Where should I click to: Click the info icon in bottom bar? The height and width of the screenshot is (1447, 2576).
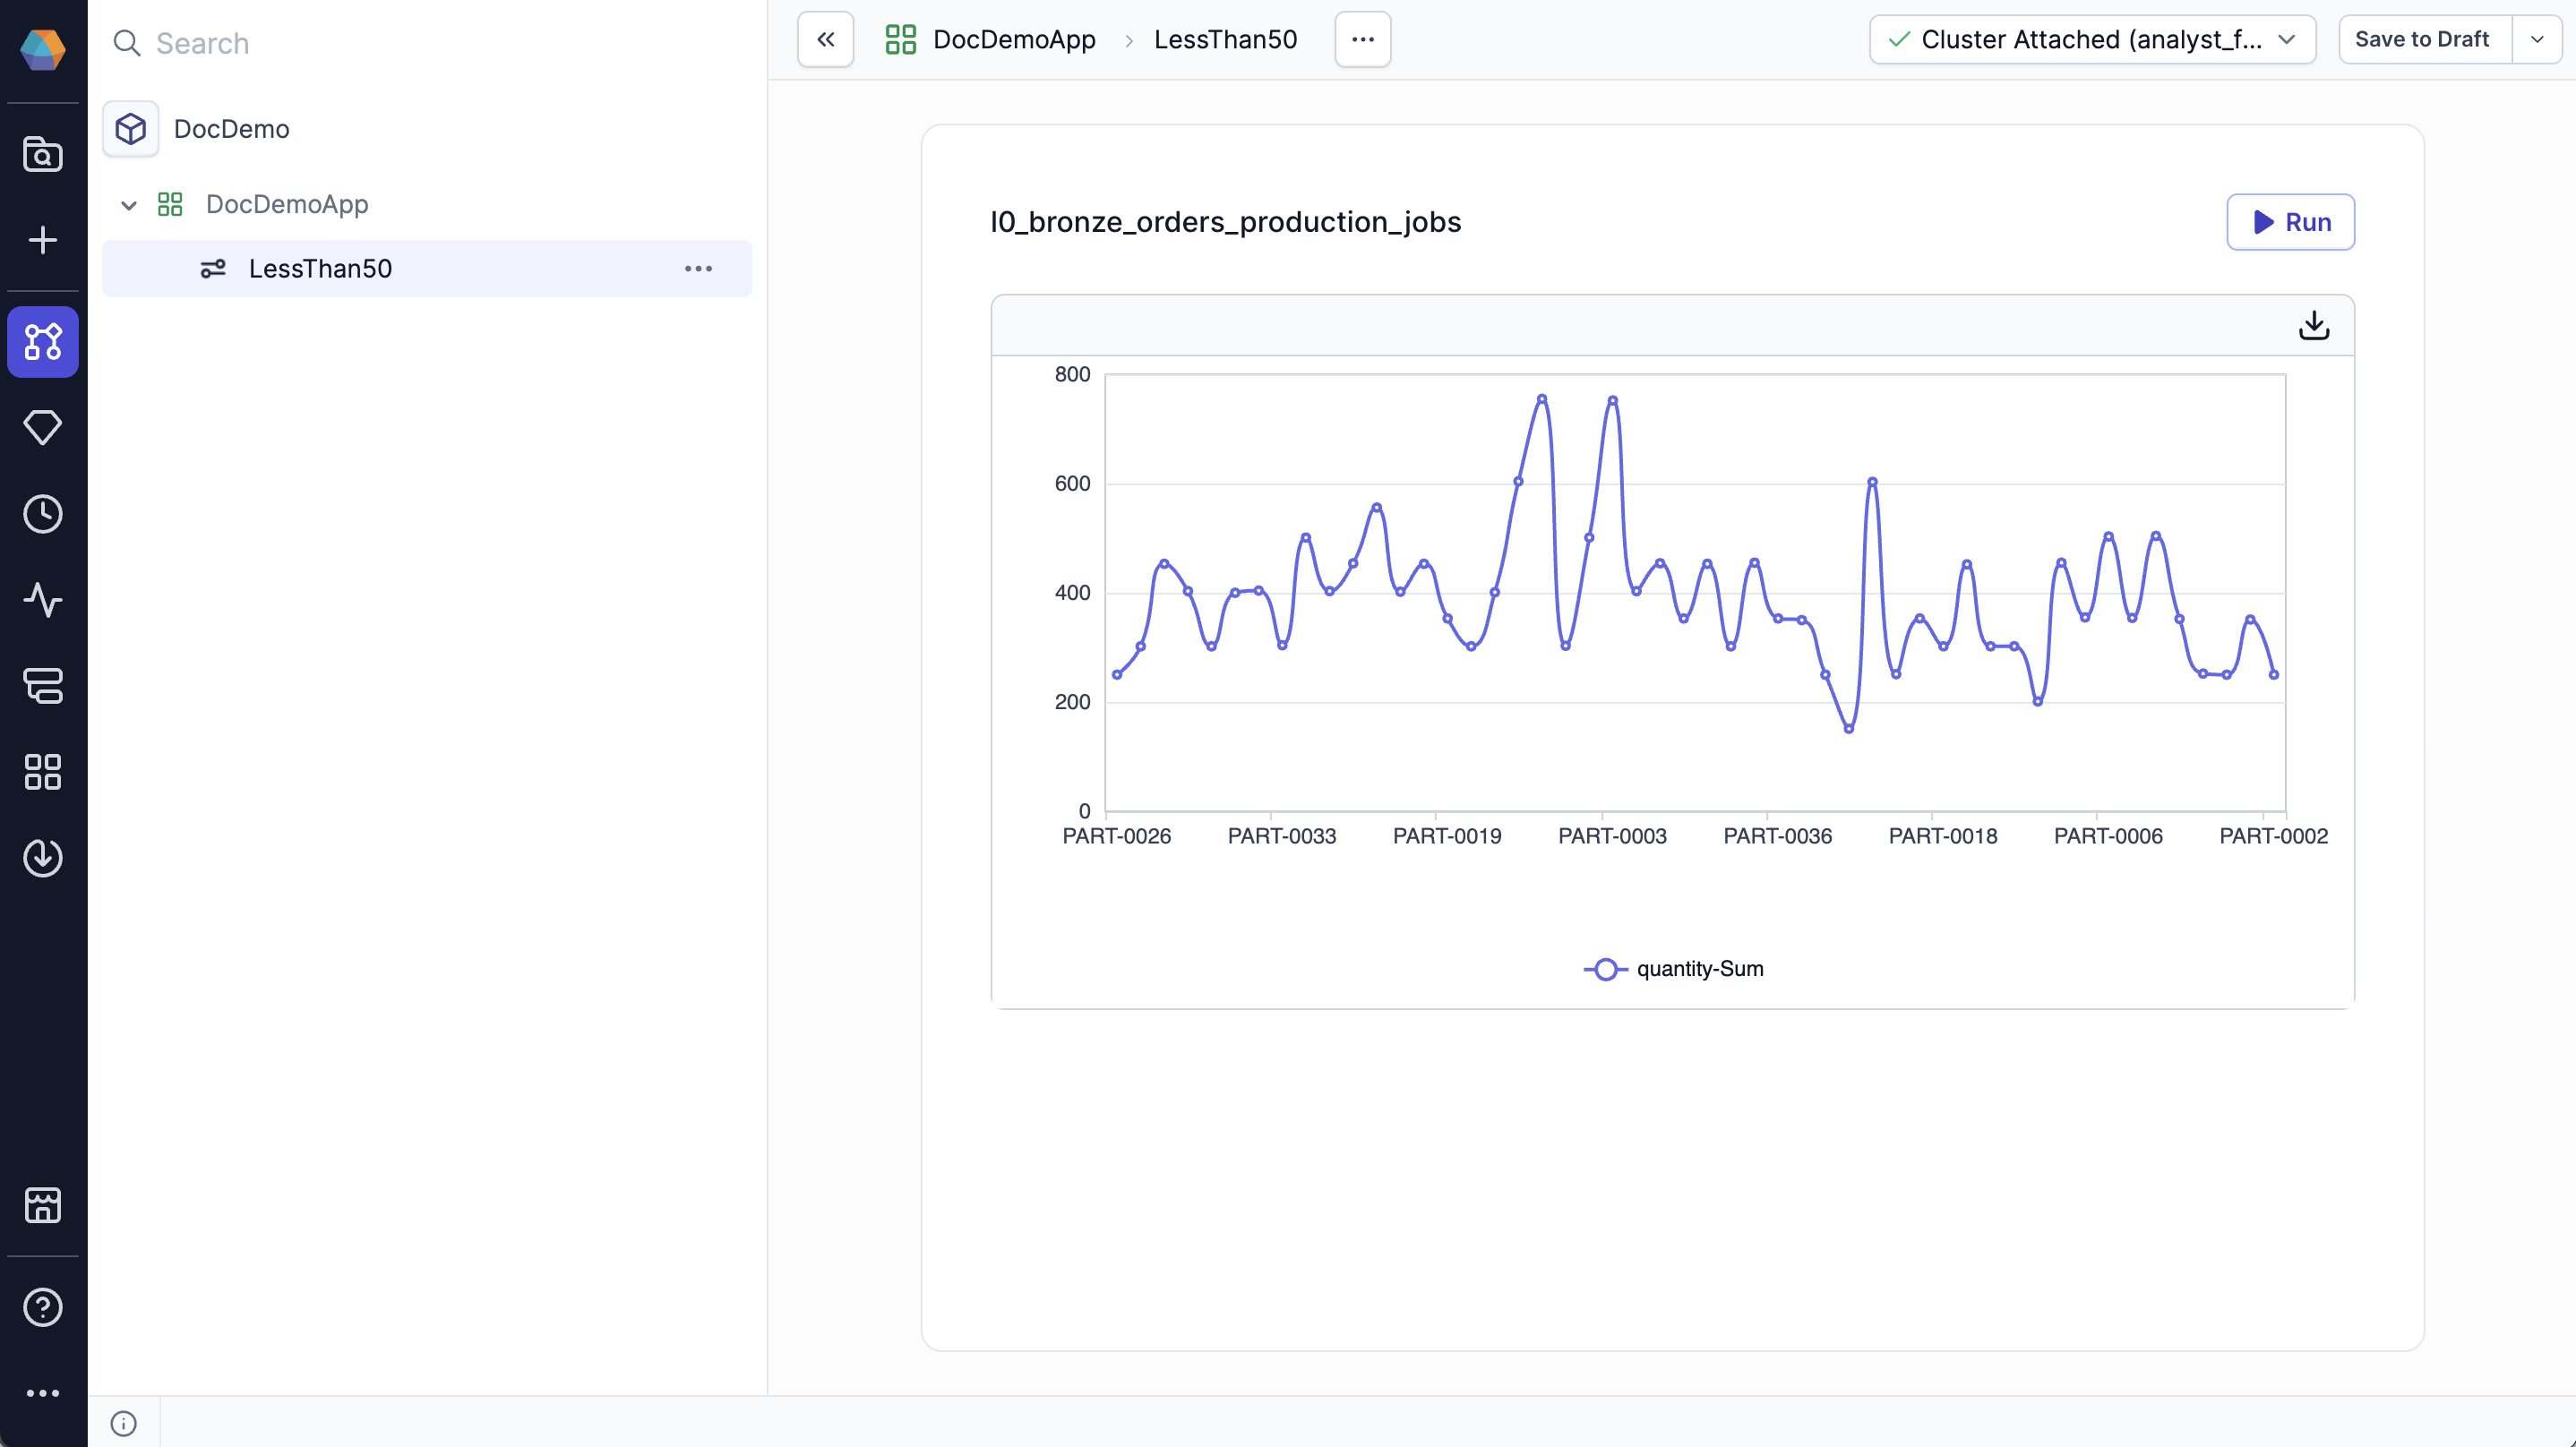click(123, 1423)
